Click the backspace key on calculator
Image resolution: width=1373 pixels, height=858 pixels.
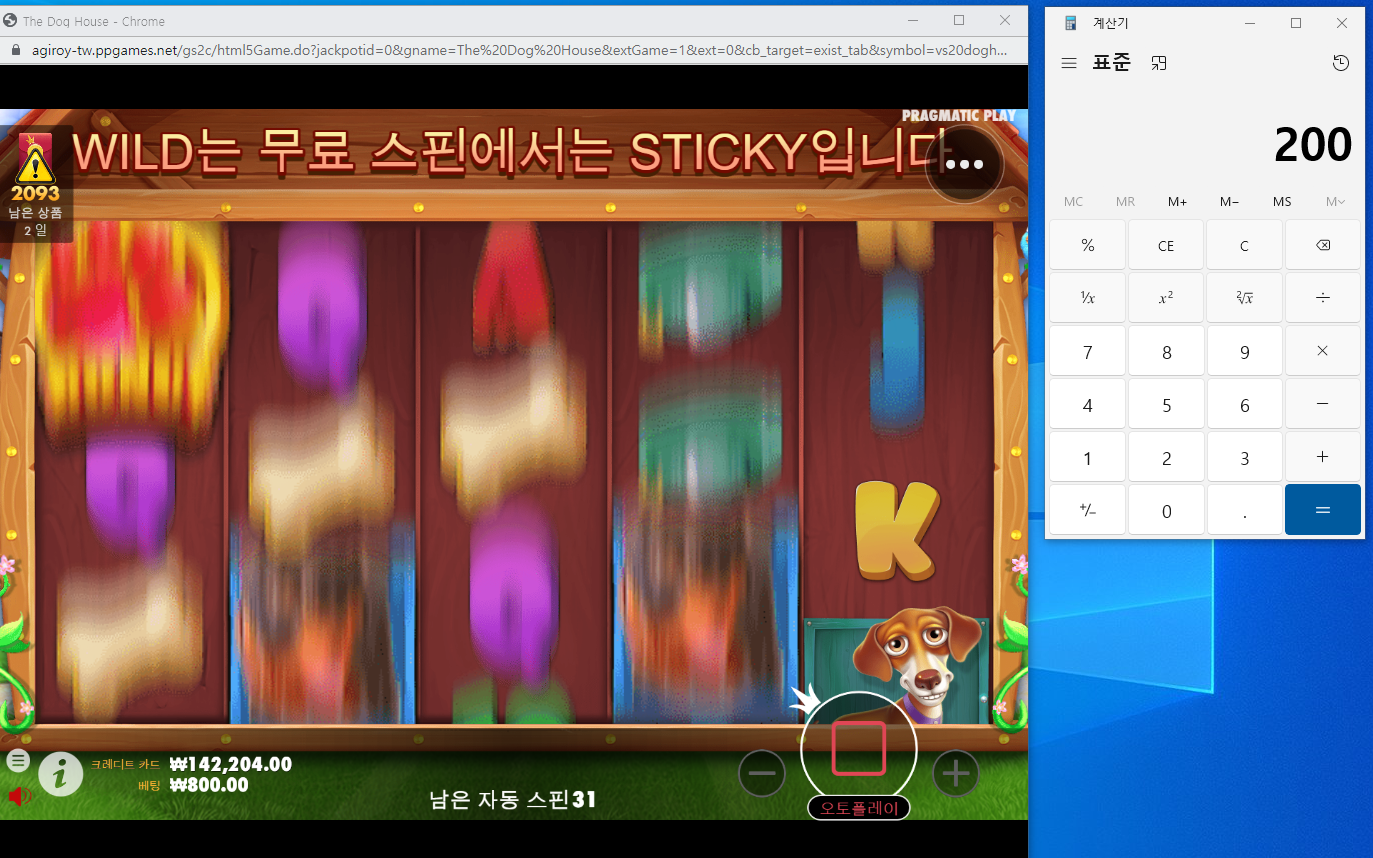(1323, 246)
